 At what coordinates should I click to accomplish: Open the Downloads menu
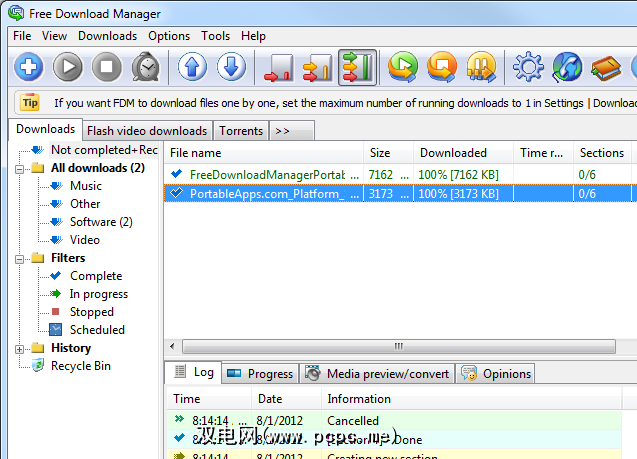pyautogui.click(x=107, y=36)
